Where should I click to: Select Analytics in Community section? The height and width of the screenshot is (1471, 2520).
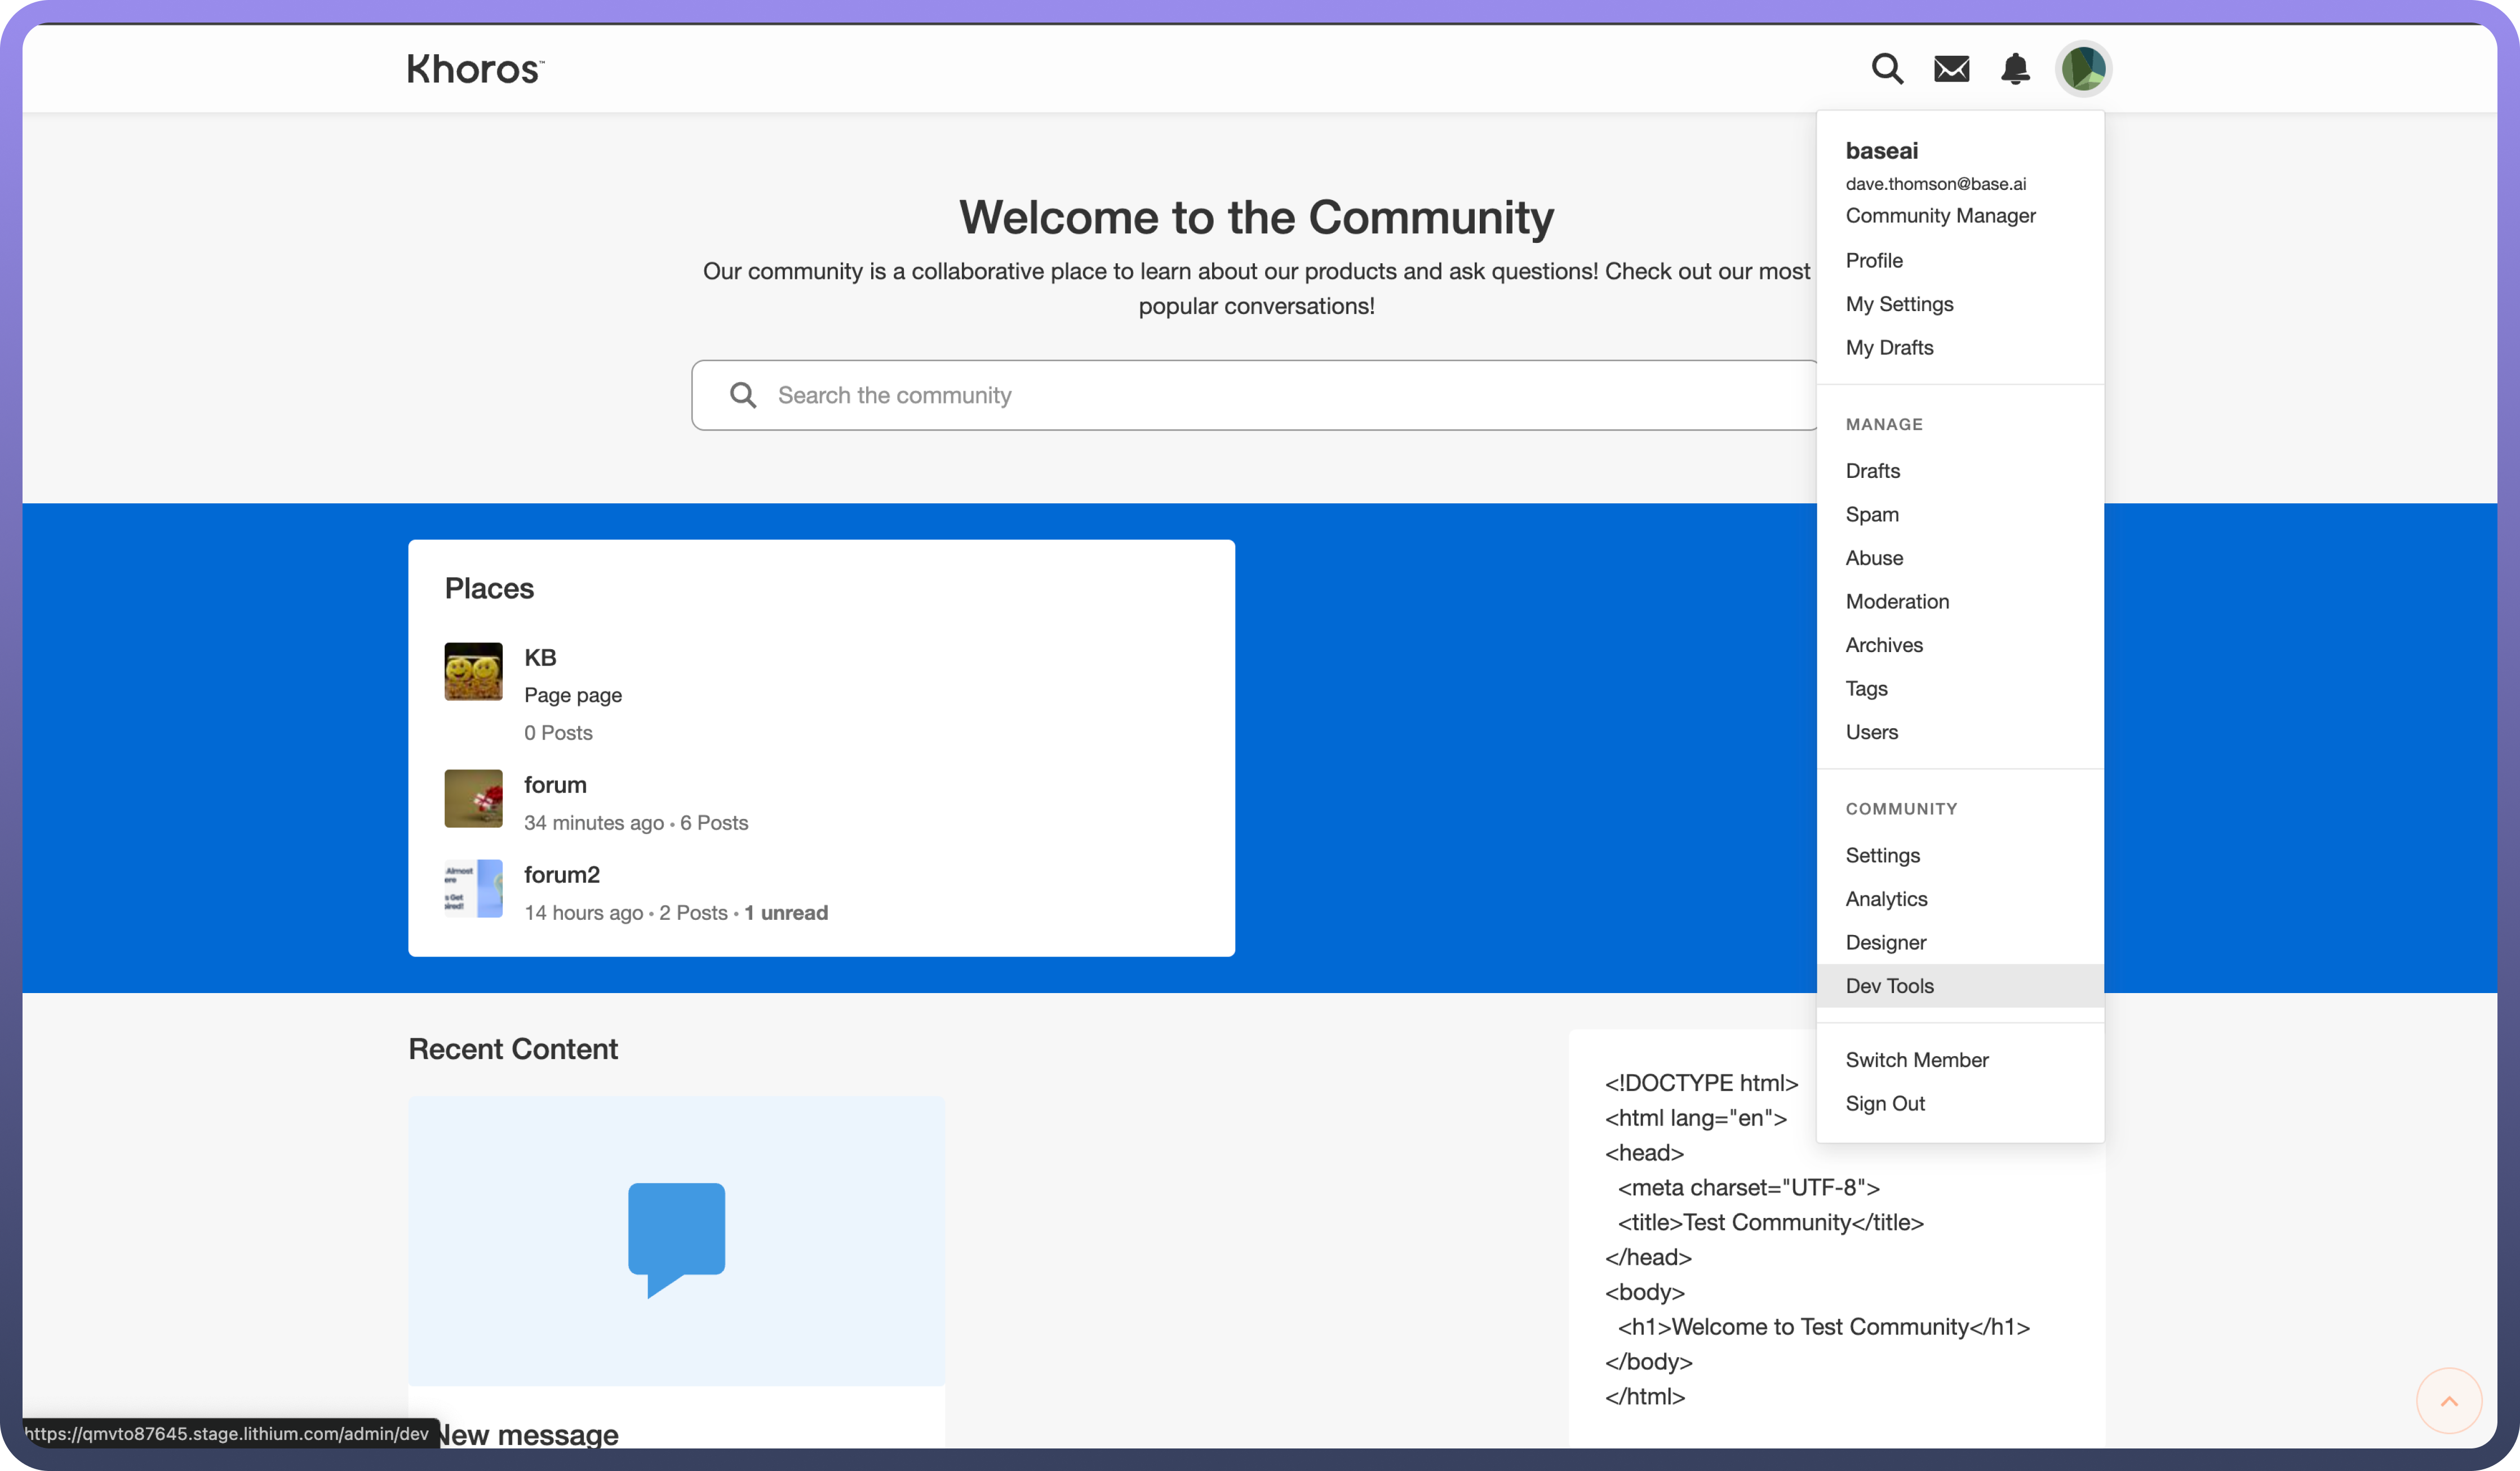1885,899
